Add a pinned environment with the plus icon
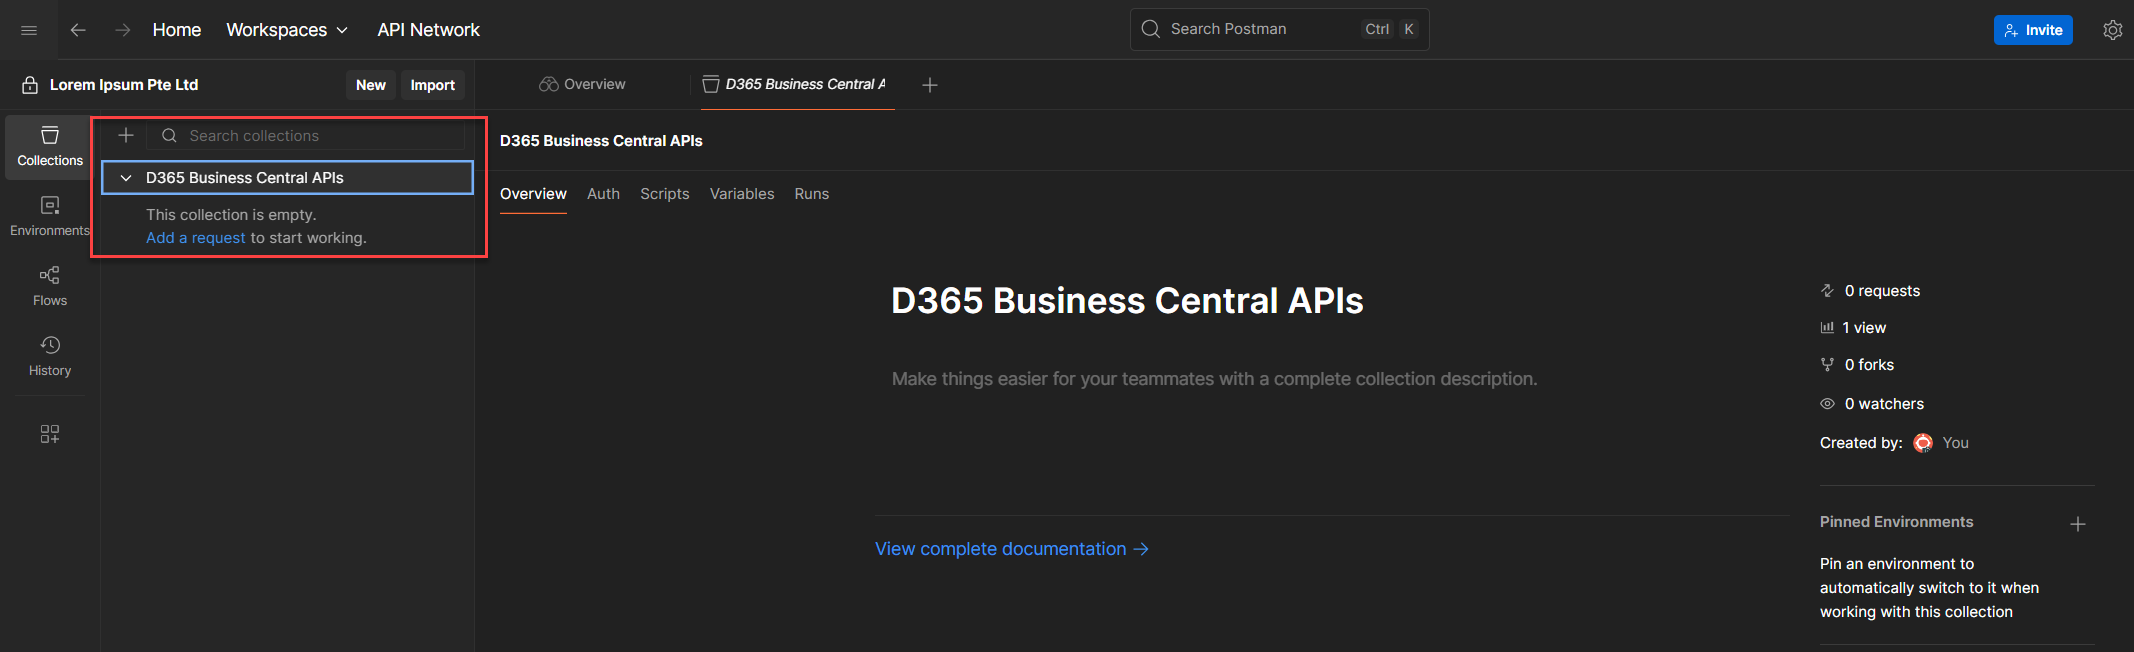2134x652 pixels. click(x=2077, y=524)
